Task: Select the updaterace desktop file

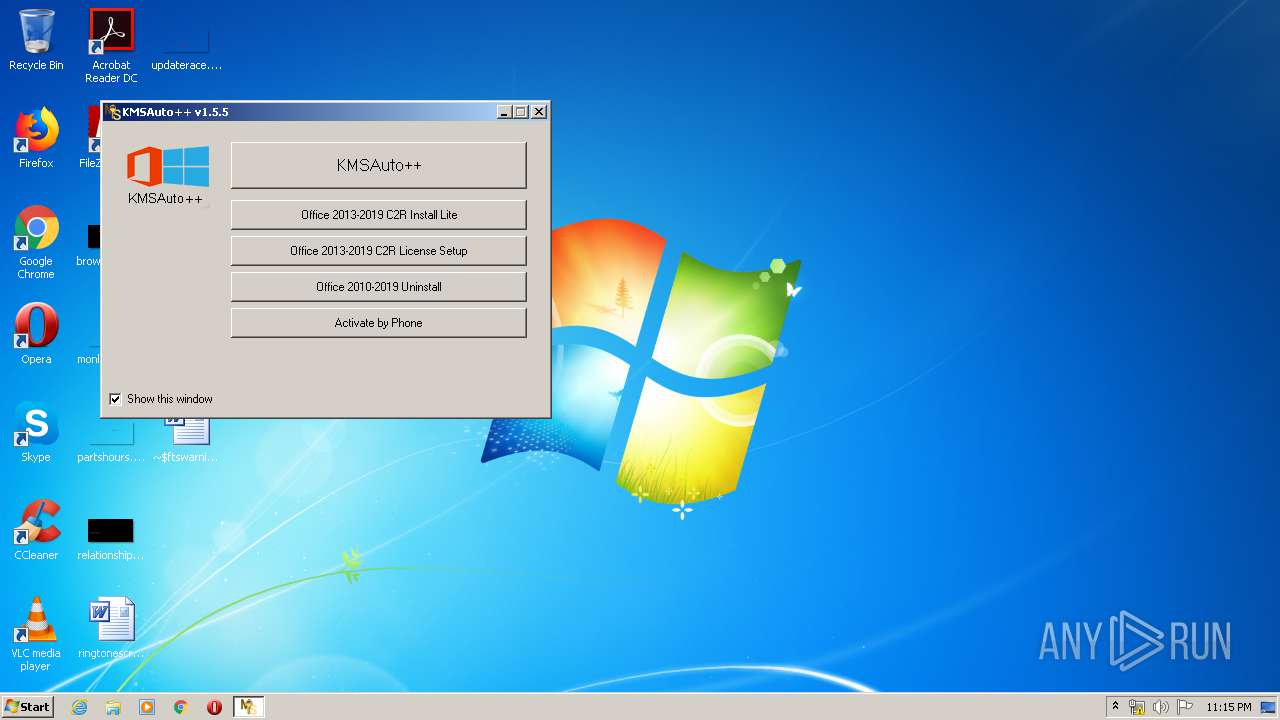Action: tap(186, 46)
